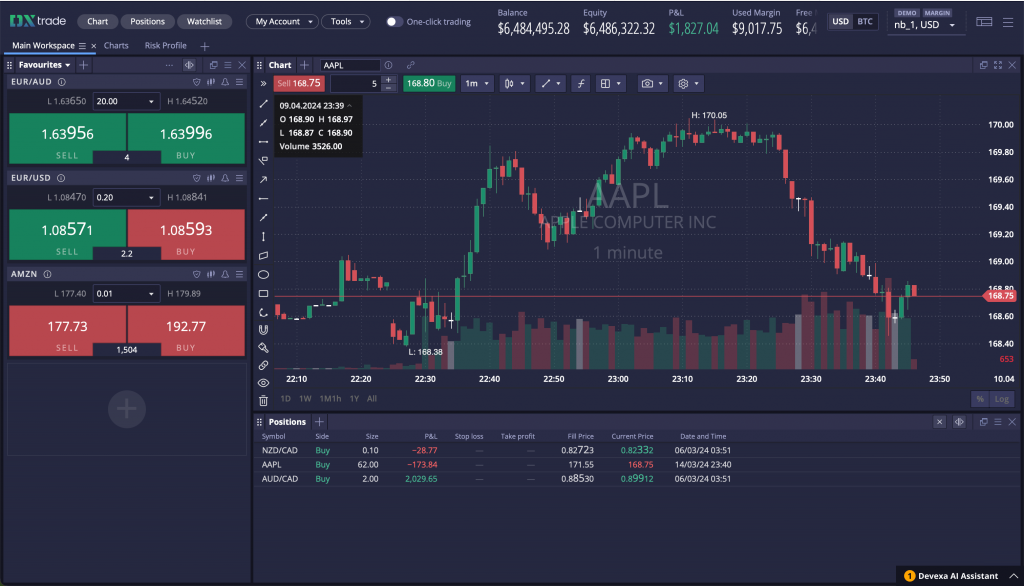Add new tab in Favourites panel
1024x586 pixels.
click(84, 65)
